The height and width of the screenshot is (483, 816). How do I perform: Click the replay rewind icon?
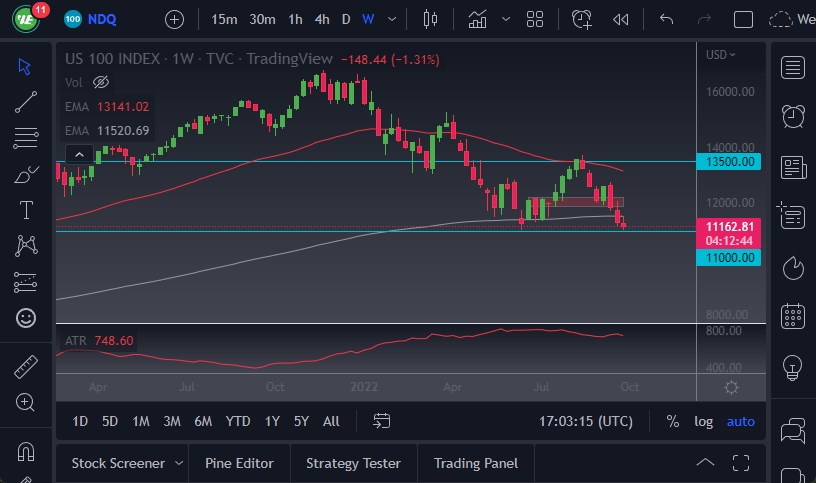point(621,19)
